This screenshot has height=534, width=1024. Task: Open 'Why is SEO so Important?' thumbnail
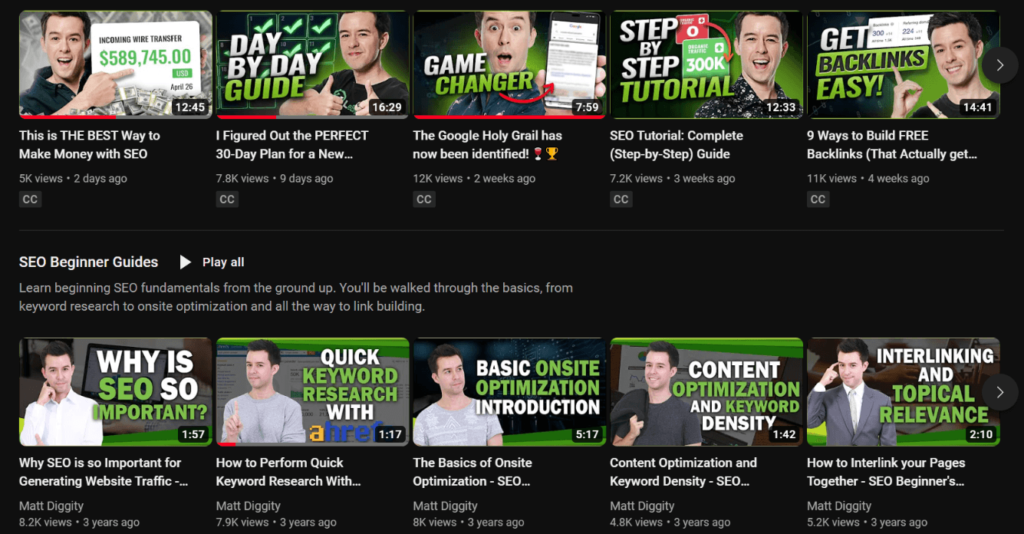116,392
